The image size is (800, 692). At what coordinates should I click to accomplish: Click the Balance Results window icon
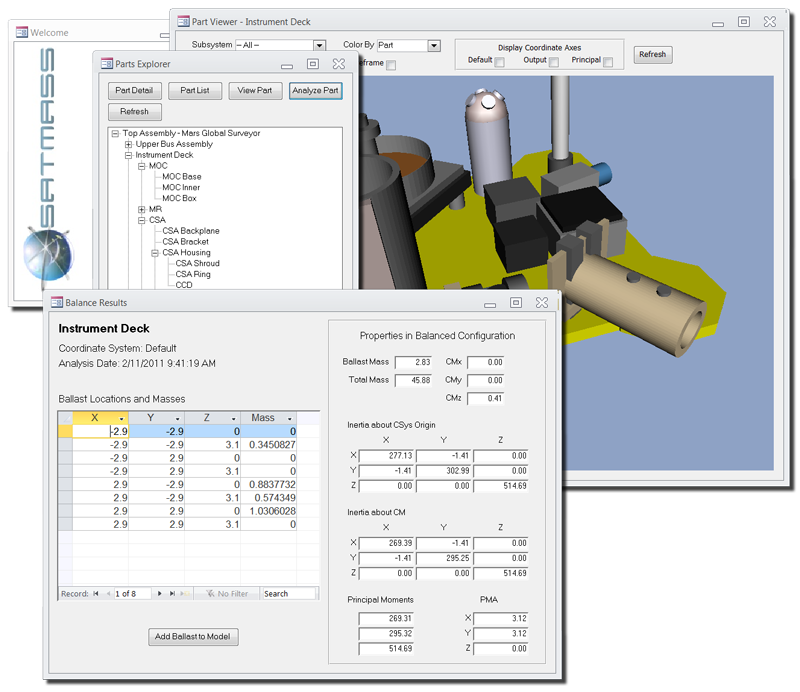click(x=57, y=303)
